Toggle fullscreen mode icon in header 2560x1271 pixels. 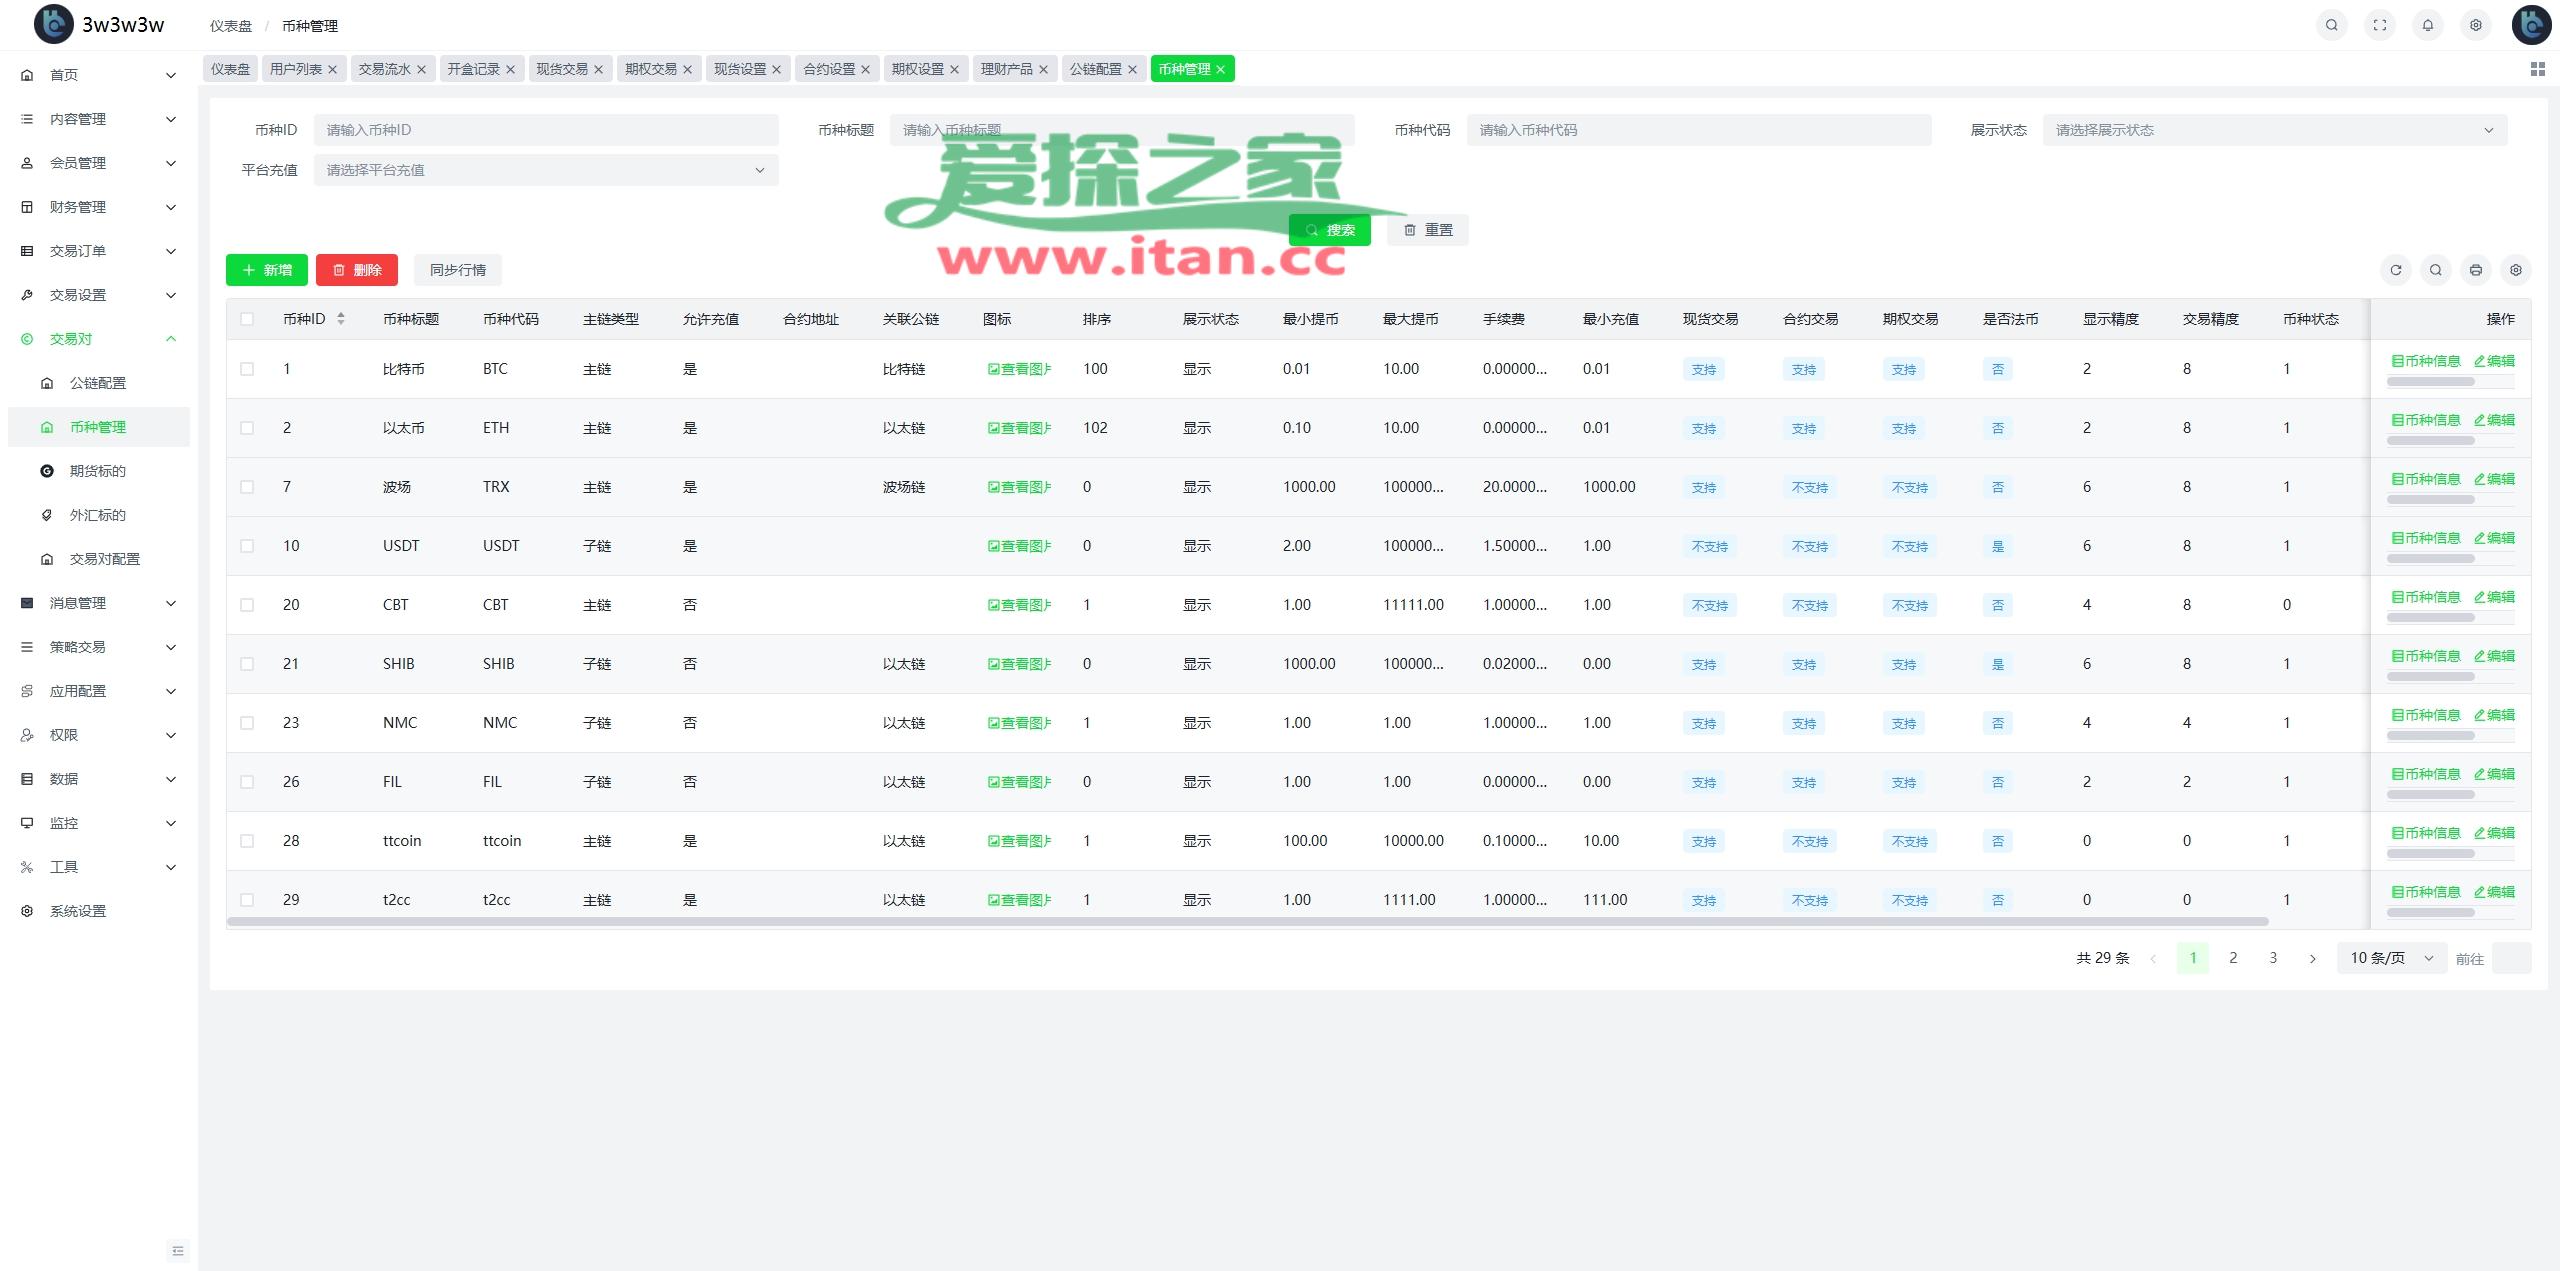pos(2379,26)
